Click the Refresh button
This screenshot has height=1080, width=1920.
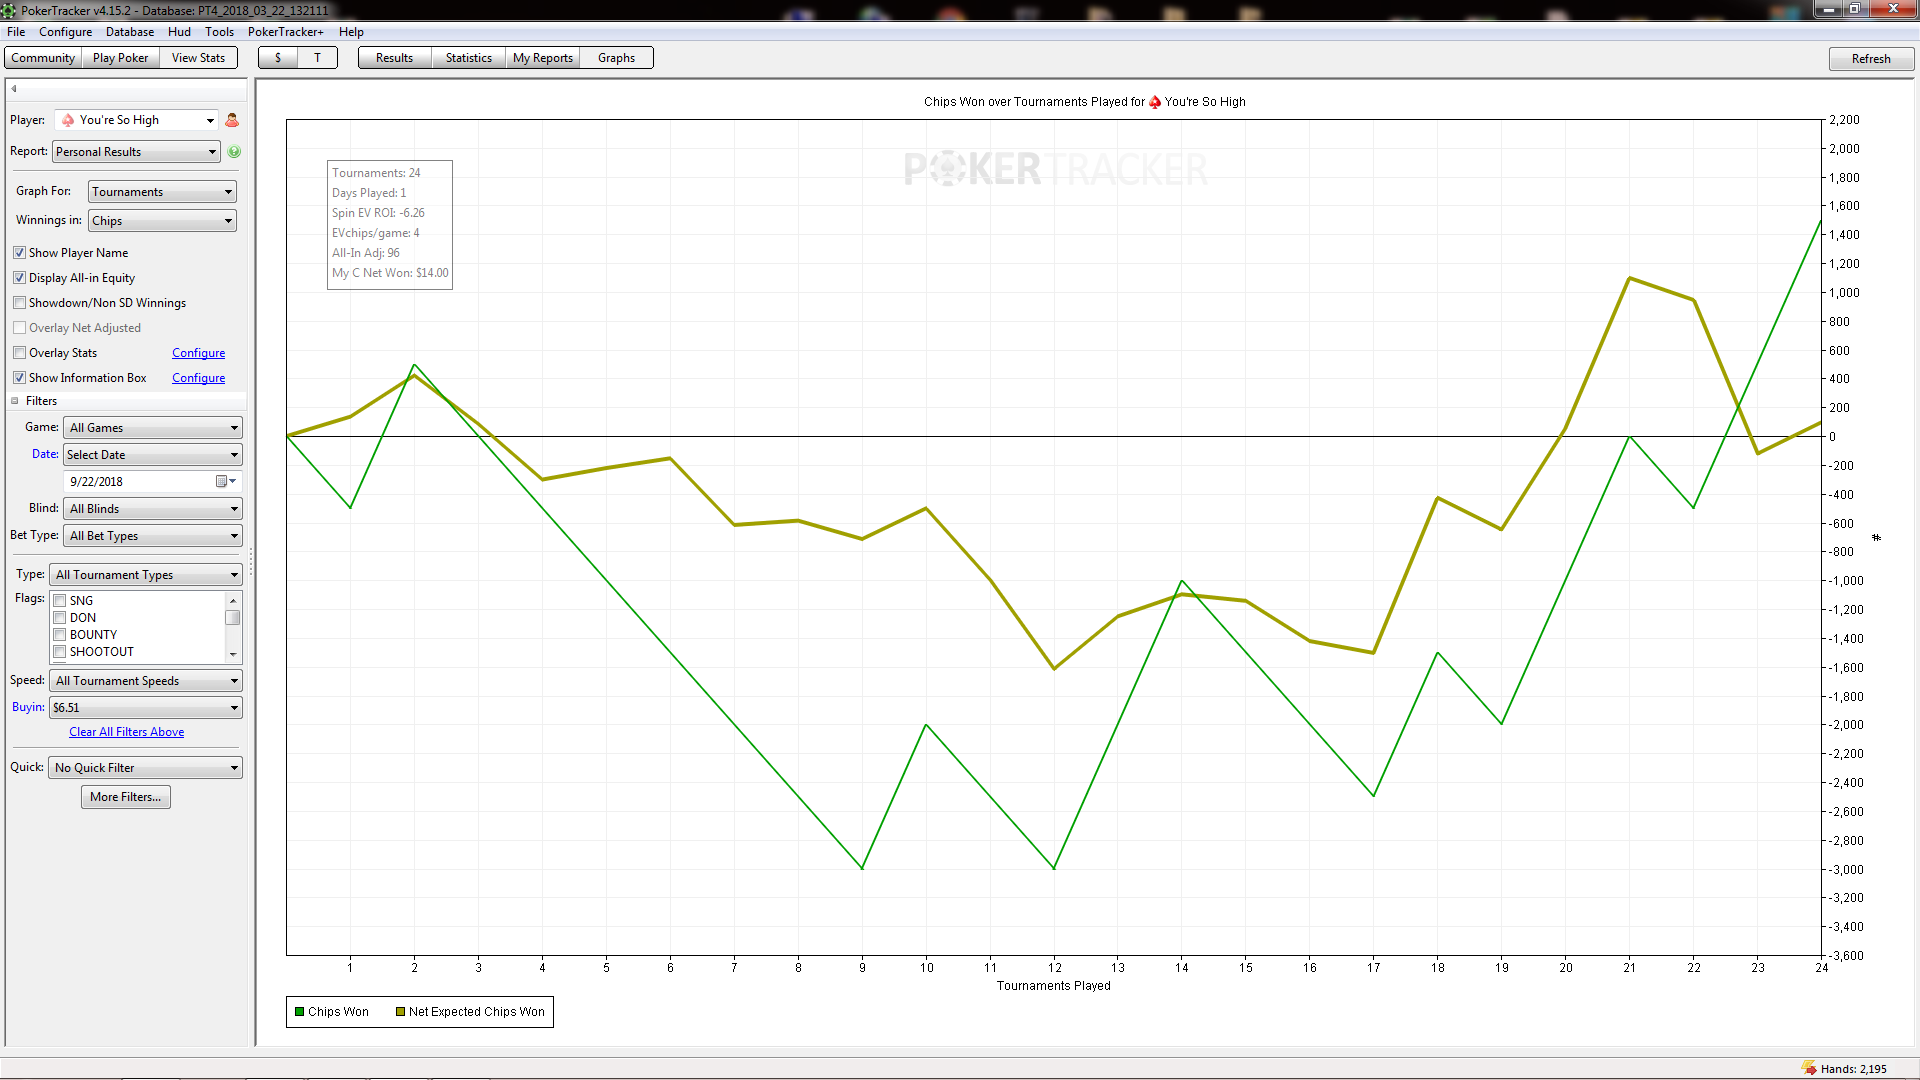(1871, 59)
